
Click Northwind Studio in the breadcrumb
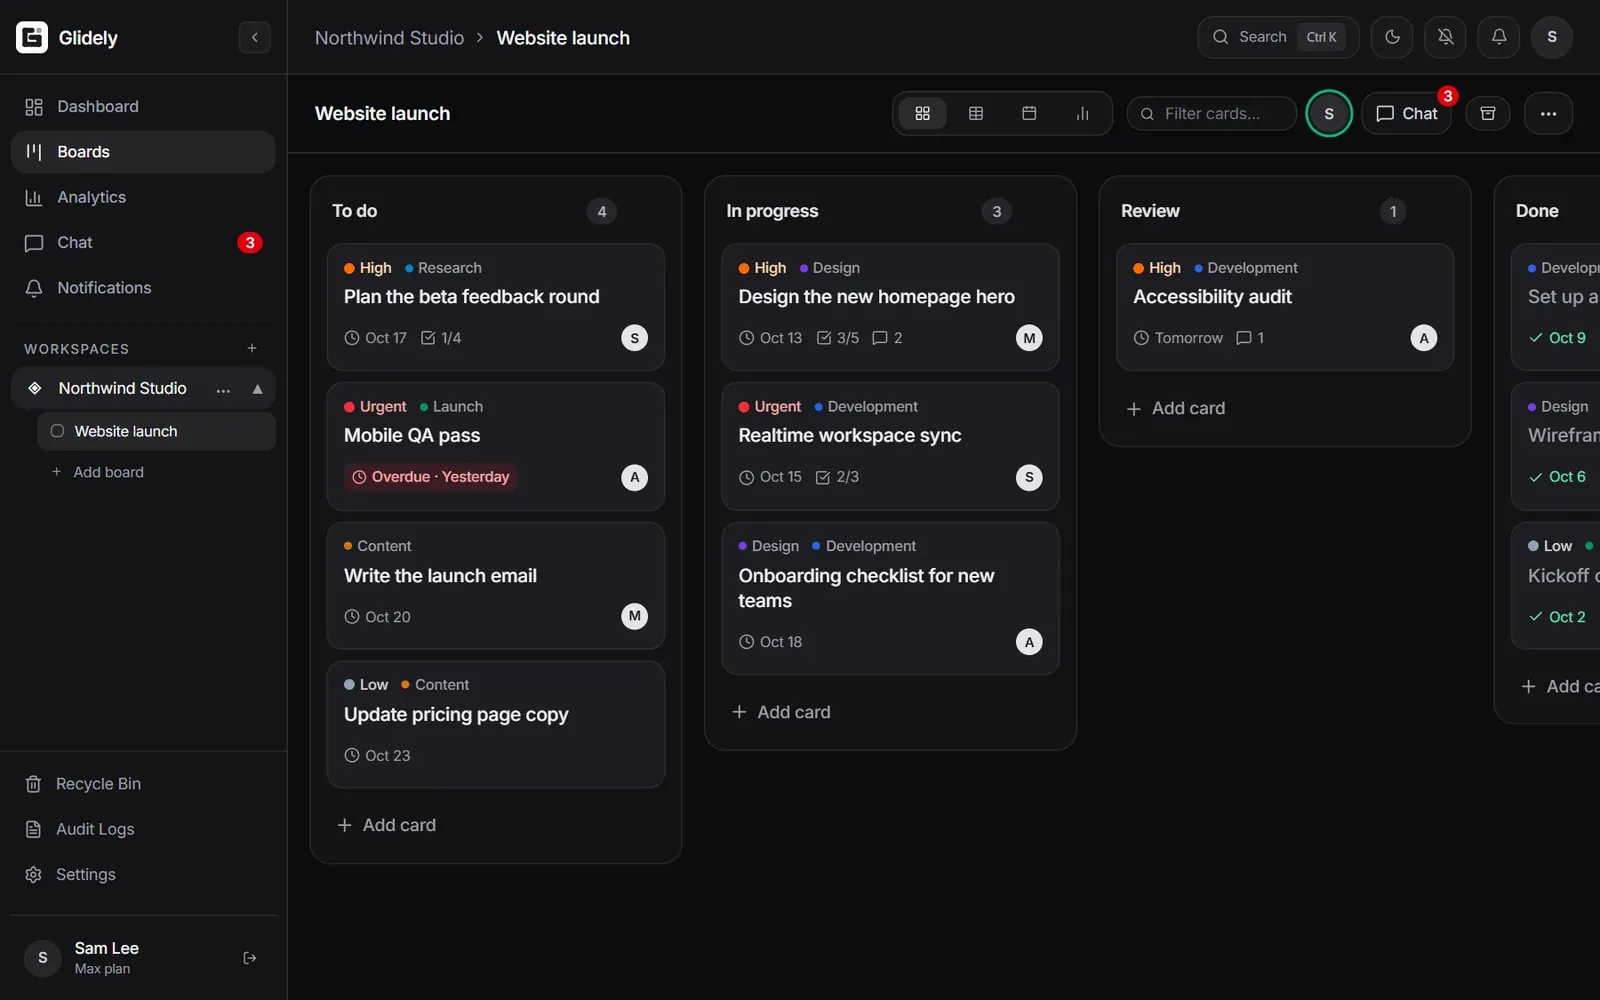[x=389, y=38]
